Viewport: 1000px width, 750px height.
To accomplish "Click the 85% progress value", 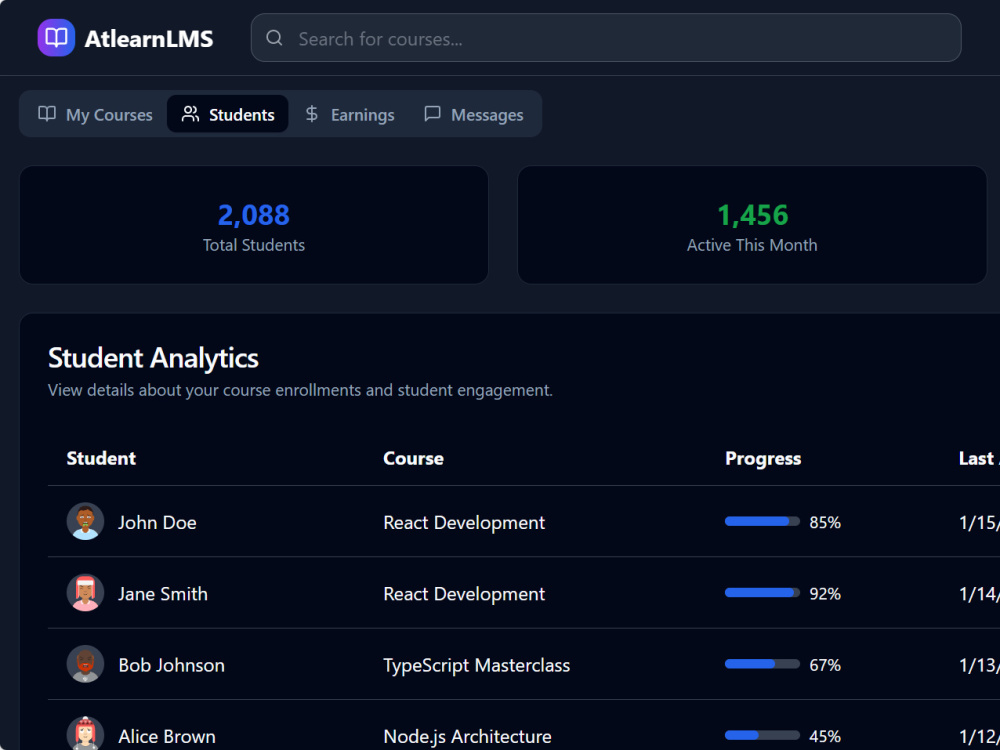I will 825,522.
